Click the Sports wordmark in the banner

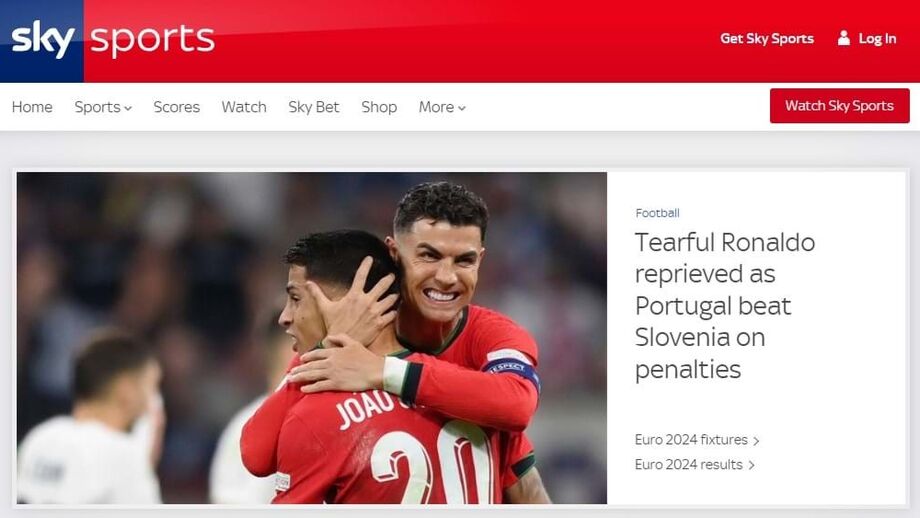pos(153,40)
